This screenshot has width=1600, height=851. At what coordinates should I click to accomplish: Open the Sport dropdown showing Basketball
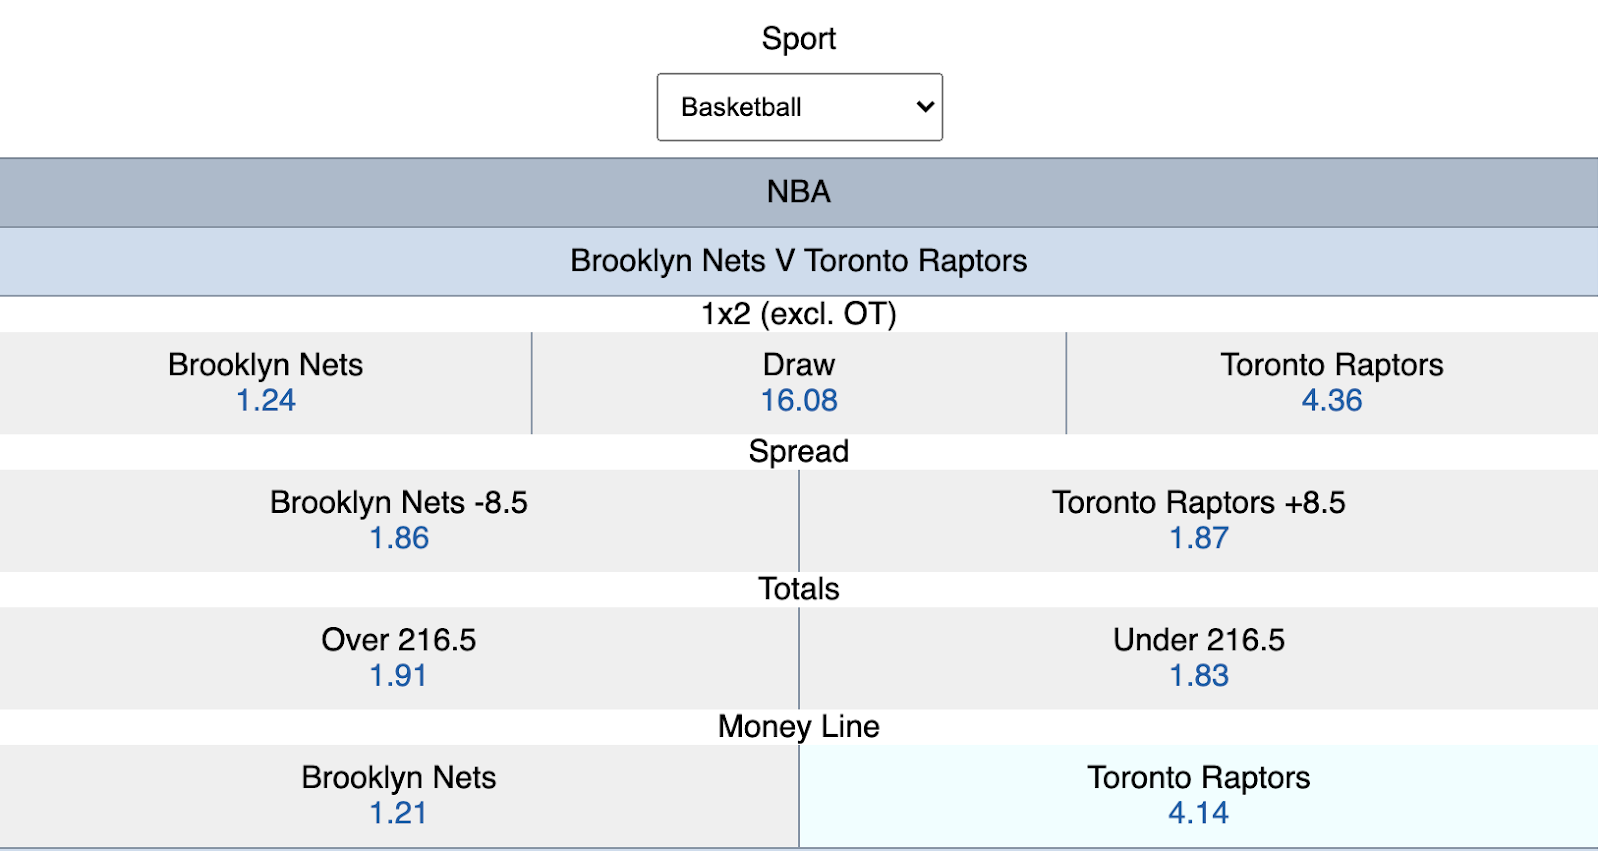click(799, 107)
